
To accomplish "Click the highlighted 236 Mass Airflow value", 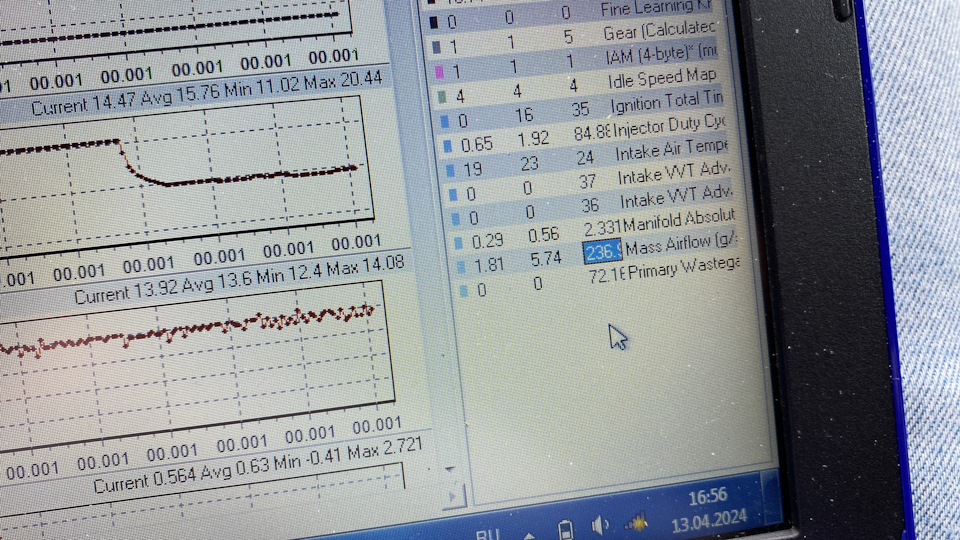I will click(602, 251).
